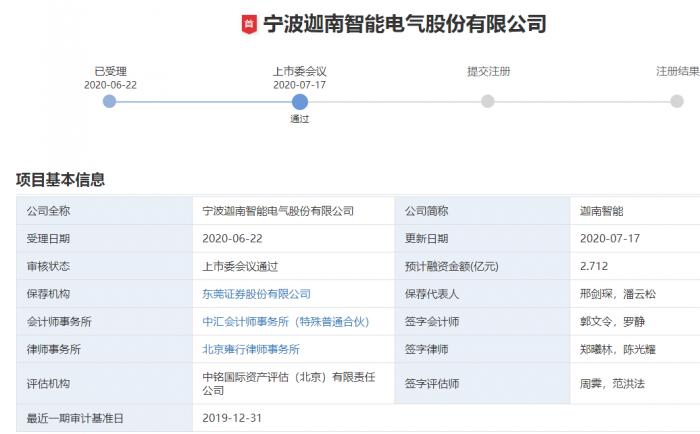Click the 中铭国际资产评估 appraisal agency cell

click(288, 384)
